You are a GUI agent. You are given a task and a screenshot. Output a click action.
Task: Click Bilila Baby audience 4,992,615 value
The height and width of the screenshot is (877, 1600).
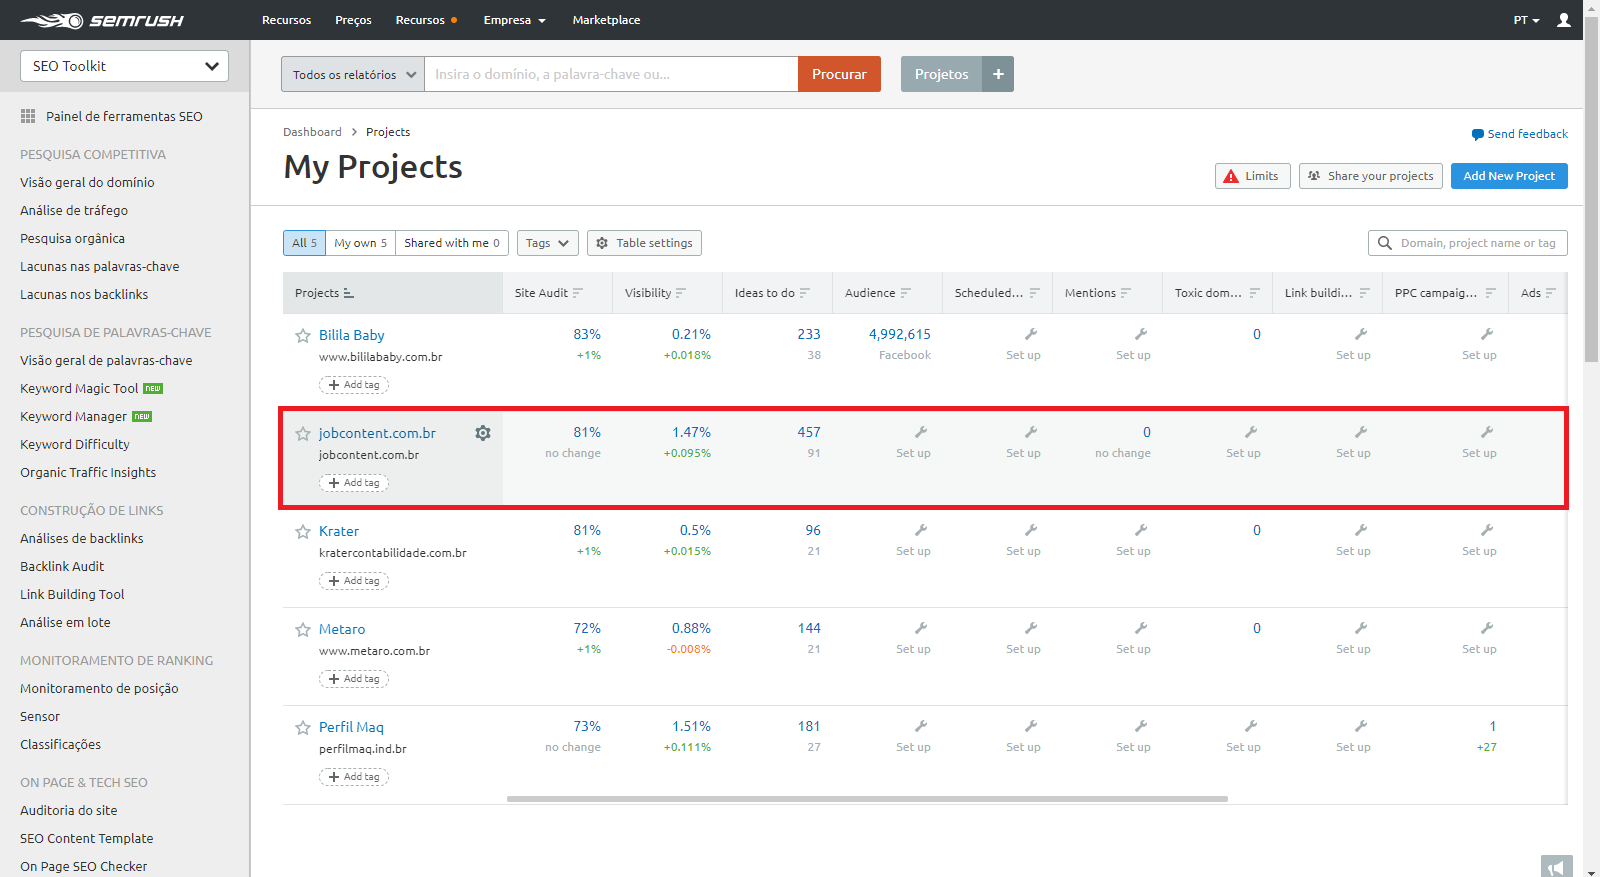click(x=900, y=334)
